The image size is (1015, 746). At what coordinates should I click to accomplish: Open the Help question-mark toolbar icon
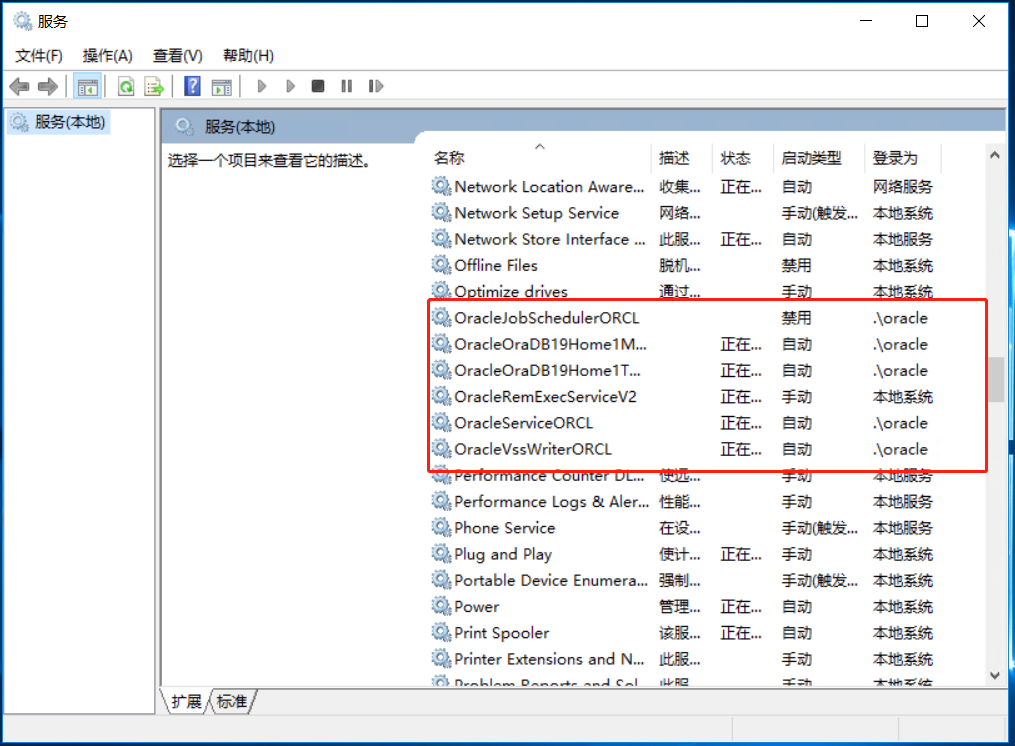click(x=192, y=86)
